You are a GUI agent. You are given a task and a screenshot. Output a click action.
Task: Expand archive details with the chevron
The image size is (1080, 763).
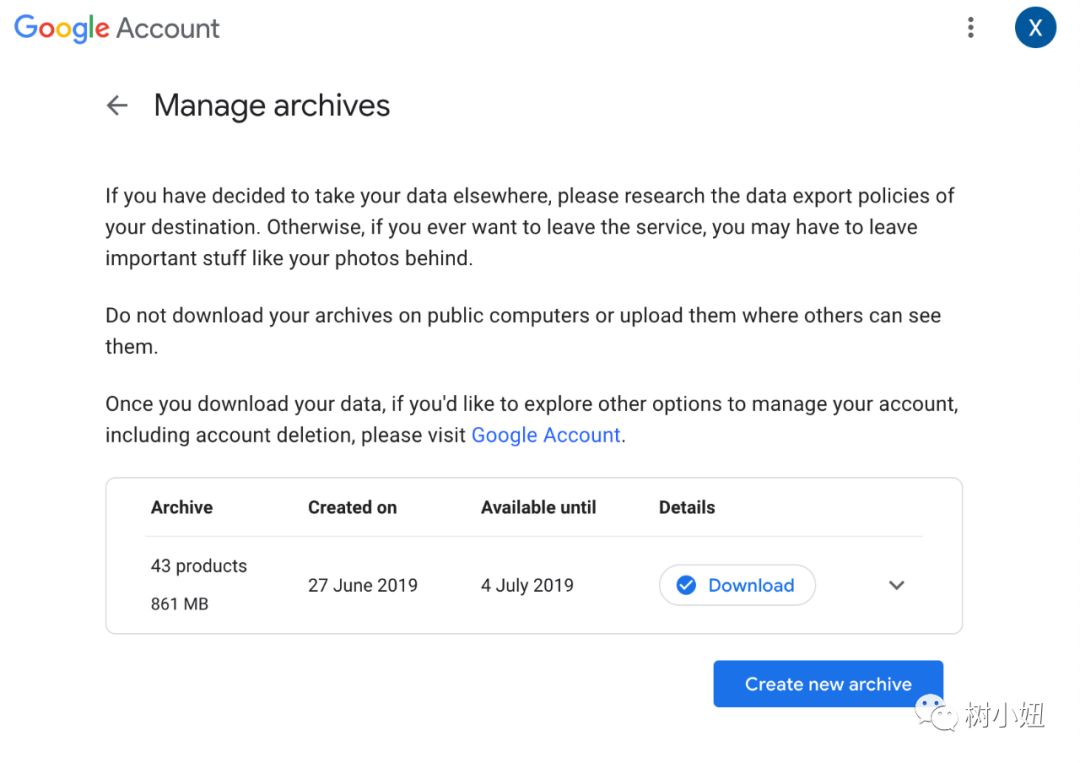point(896,585)
